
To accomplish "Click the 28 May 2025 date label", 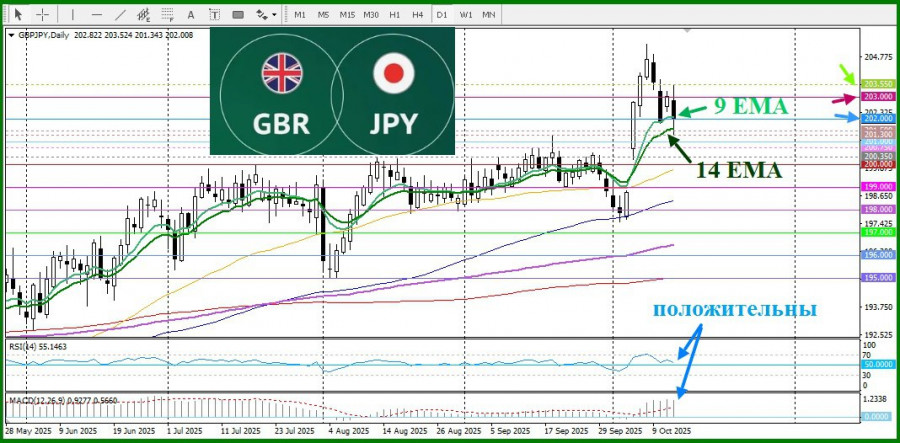I will pos(29,430).
